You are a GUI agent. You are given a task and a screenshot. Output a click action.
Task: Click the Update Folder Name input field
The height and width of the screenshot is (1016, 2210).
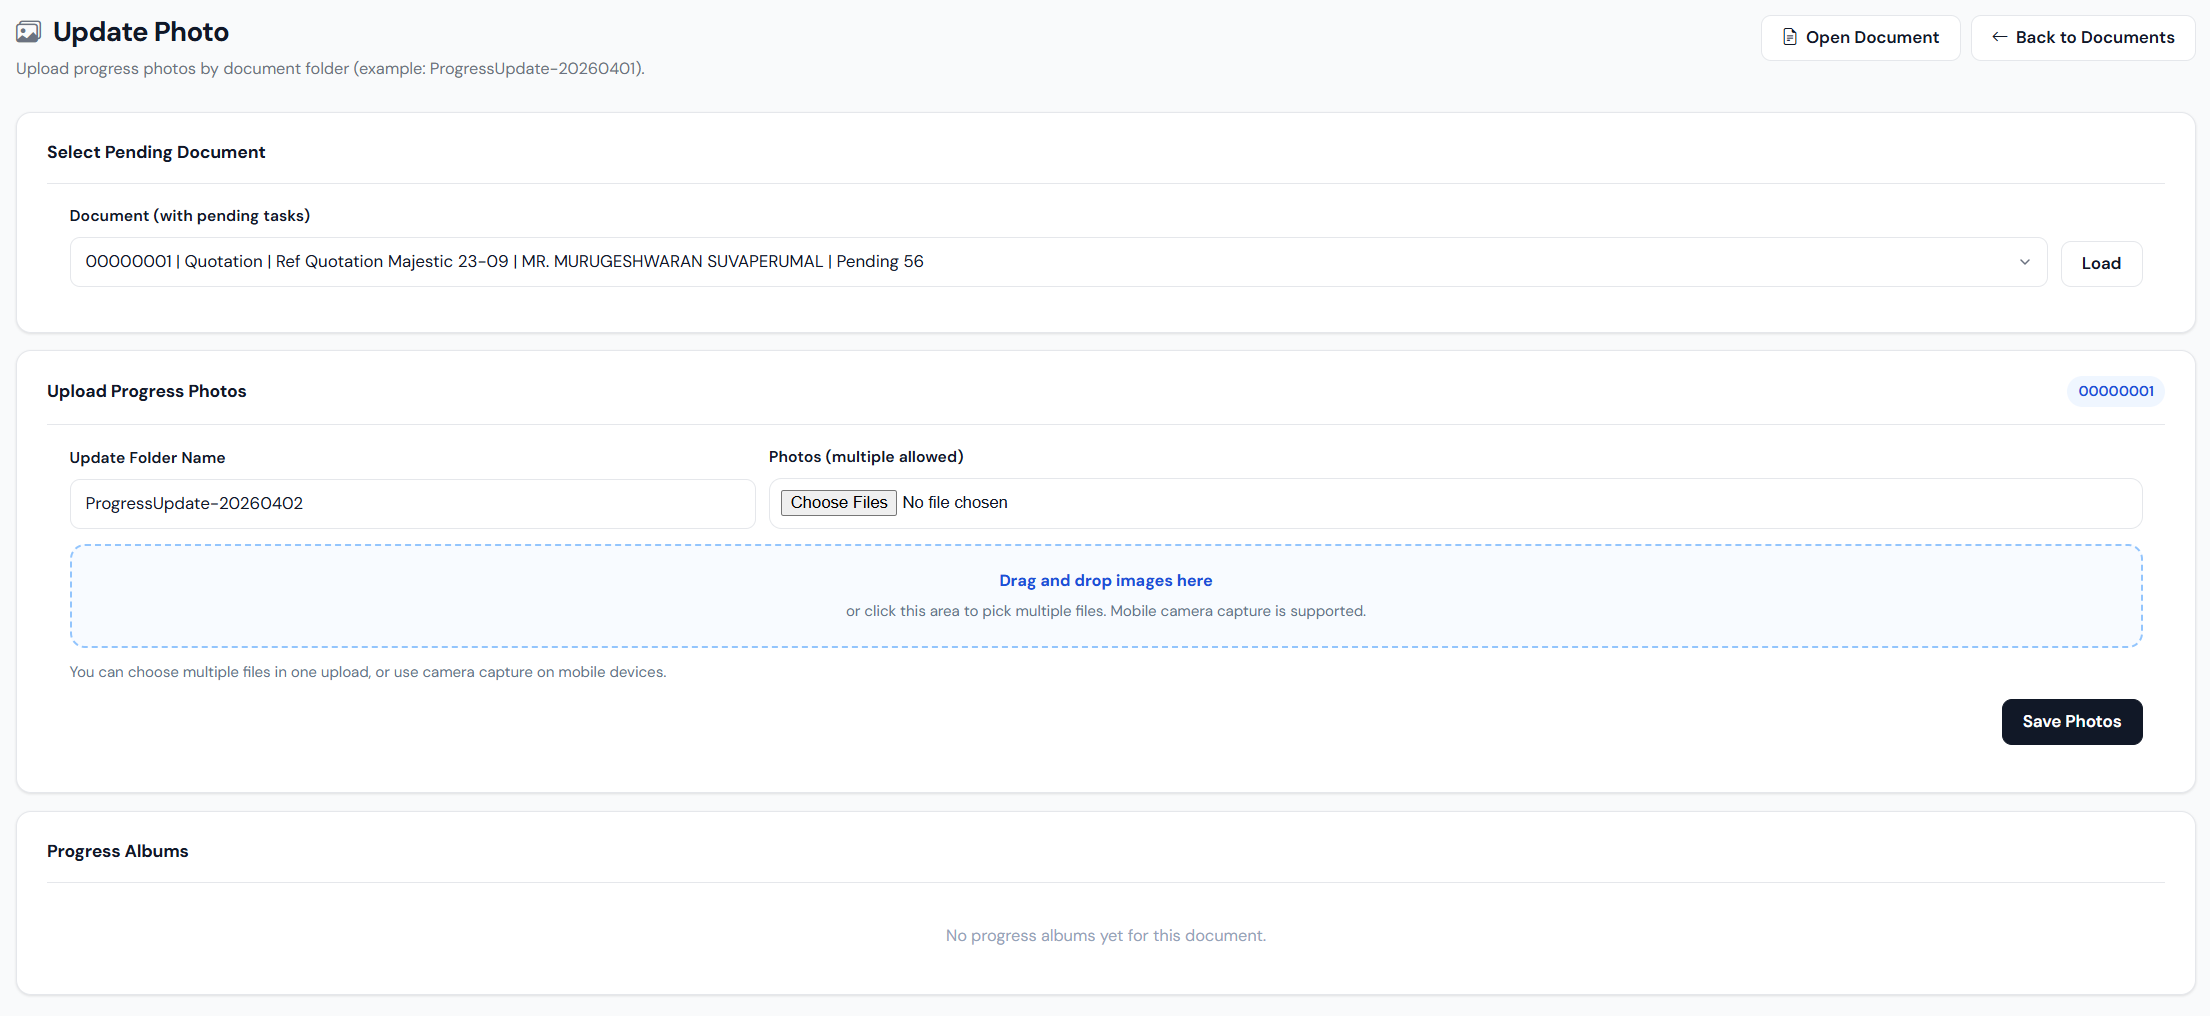411,503
